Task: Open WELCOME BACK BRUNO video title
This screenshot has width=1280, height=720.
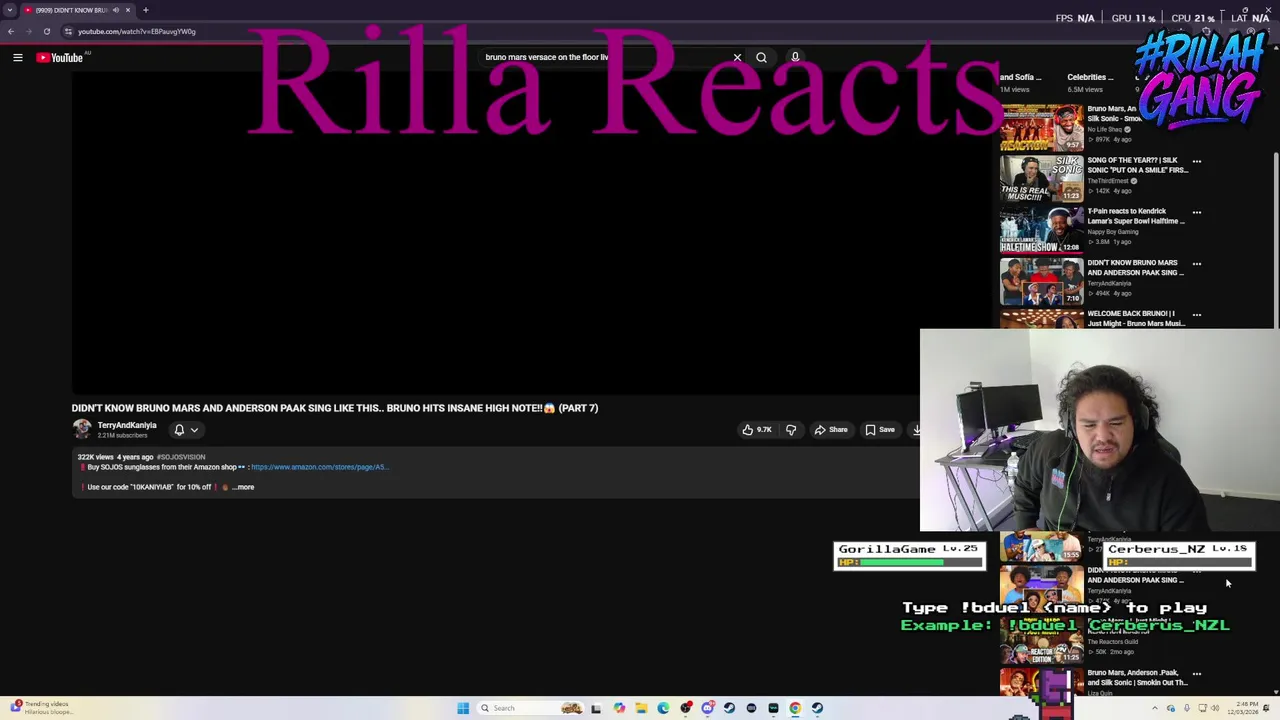Action: (x=1136, y=318)
